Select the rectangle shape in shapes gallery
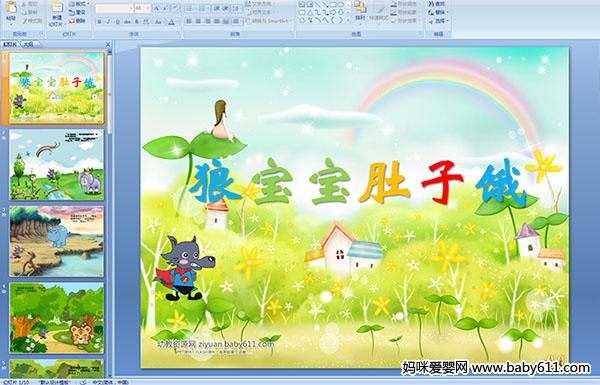Image resolution: width=600 pixels, height=385 pixels. pyautogui.click(x=334, y=4)
